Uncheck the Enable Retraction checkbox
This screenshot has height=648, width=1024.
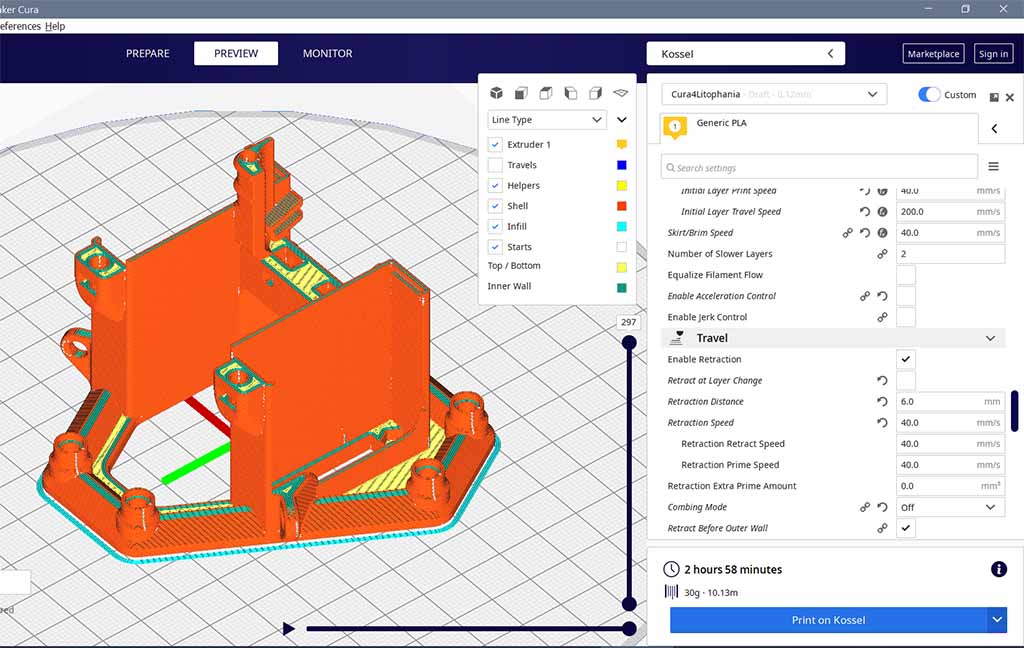click(x=906, y=359)
